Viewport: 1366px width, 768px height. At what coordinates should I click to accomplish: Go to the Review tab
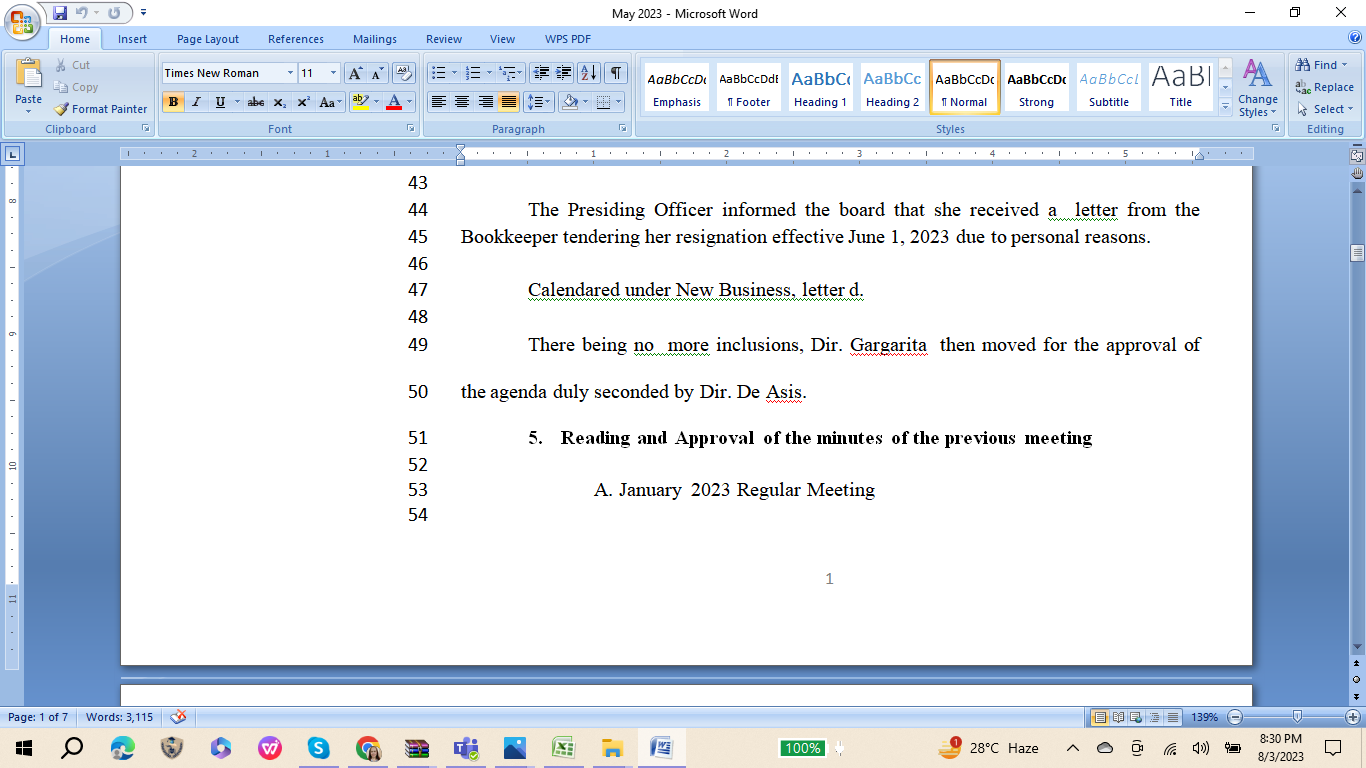coord(444,39)
